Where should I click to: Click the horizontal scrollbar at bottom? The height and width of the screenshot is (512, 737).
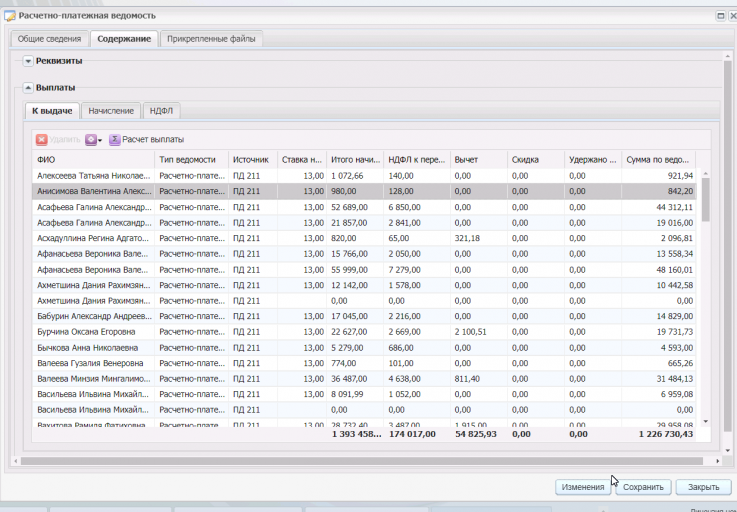tap(360, 460)
